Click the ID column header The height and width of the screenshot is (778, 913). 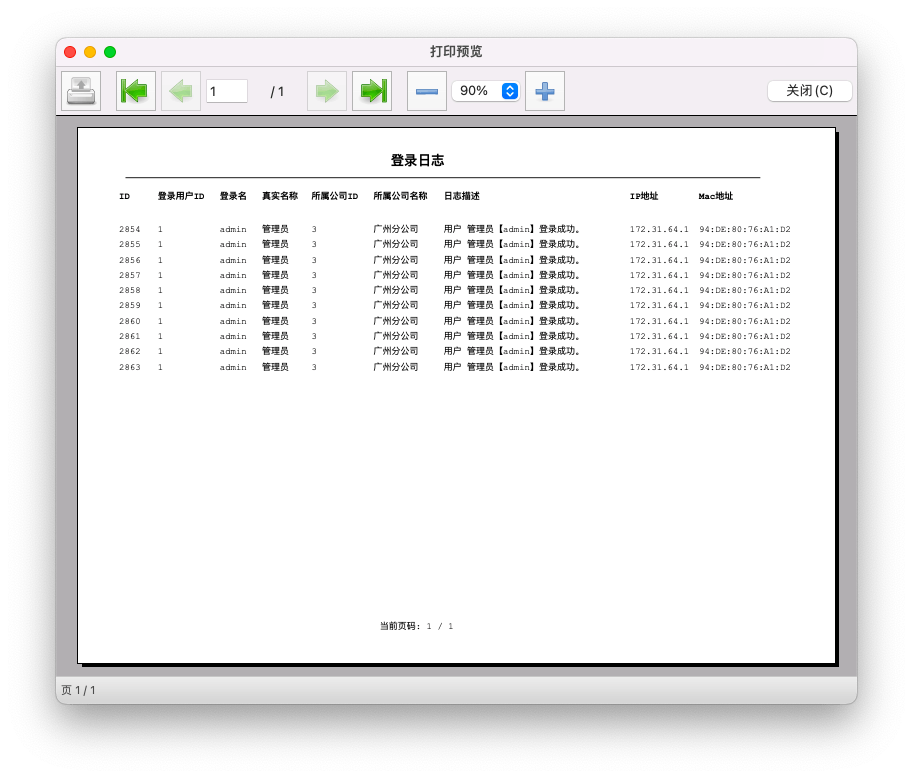pos(125,196)
